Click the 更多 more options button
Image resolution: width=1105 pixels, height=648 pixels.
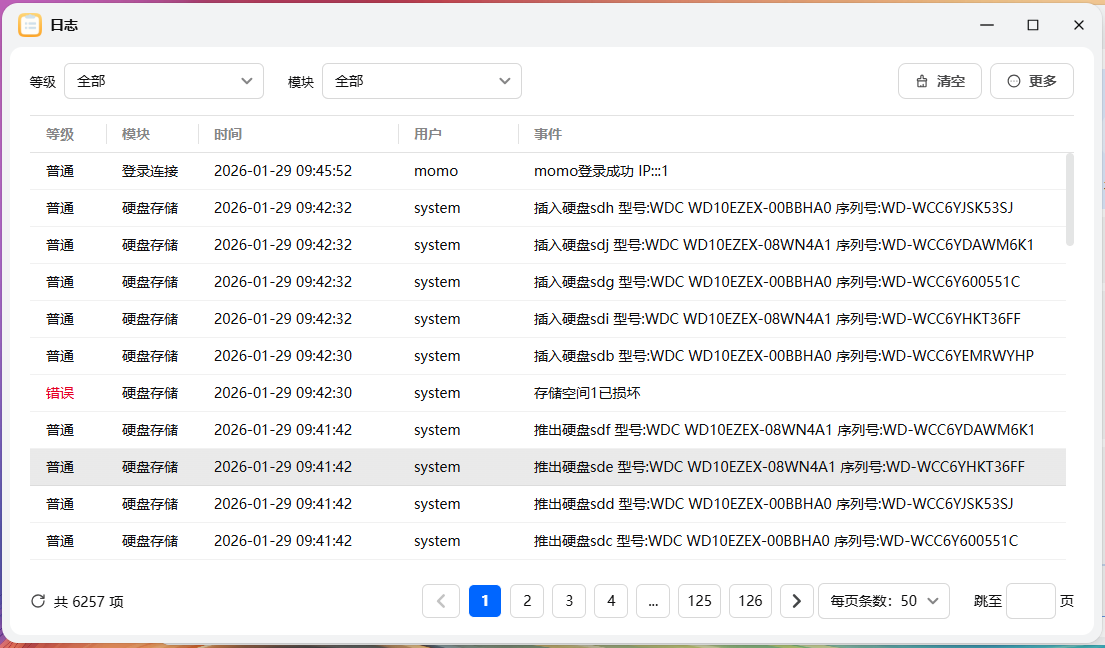[x=1031, y=80]
